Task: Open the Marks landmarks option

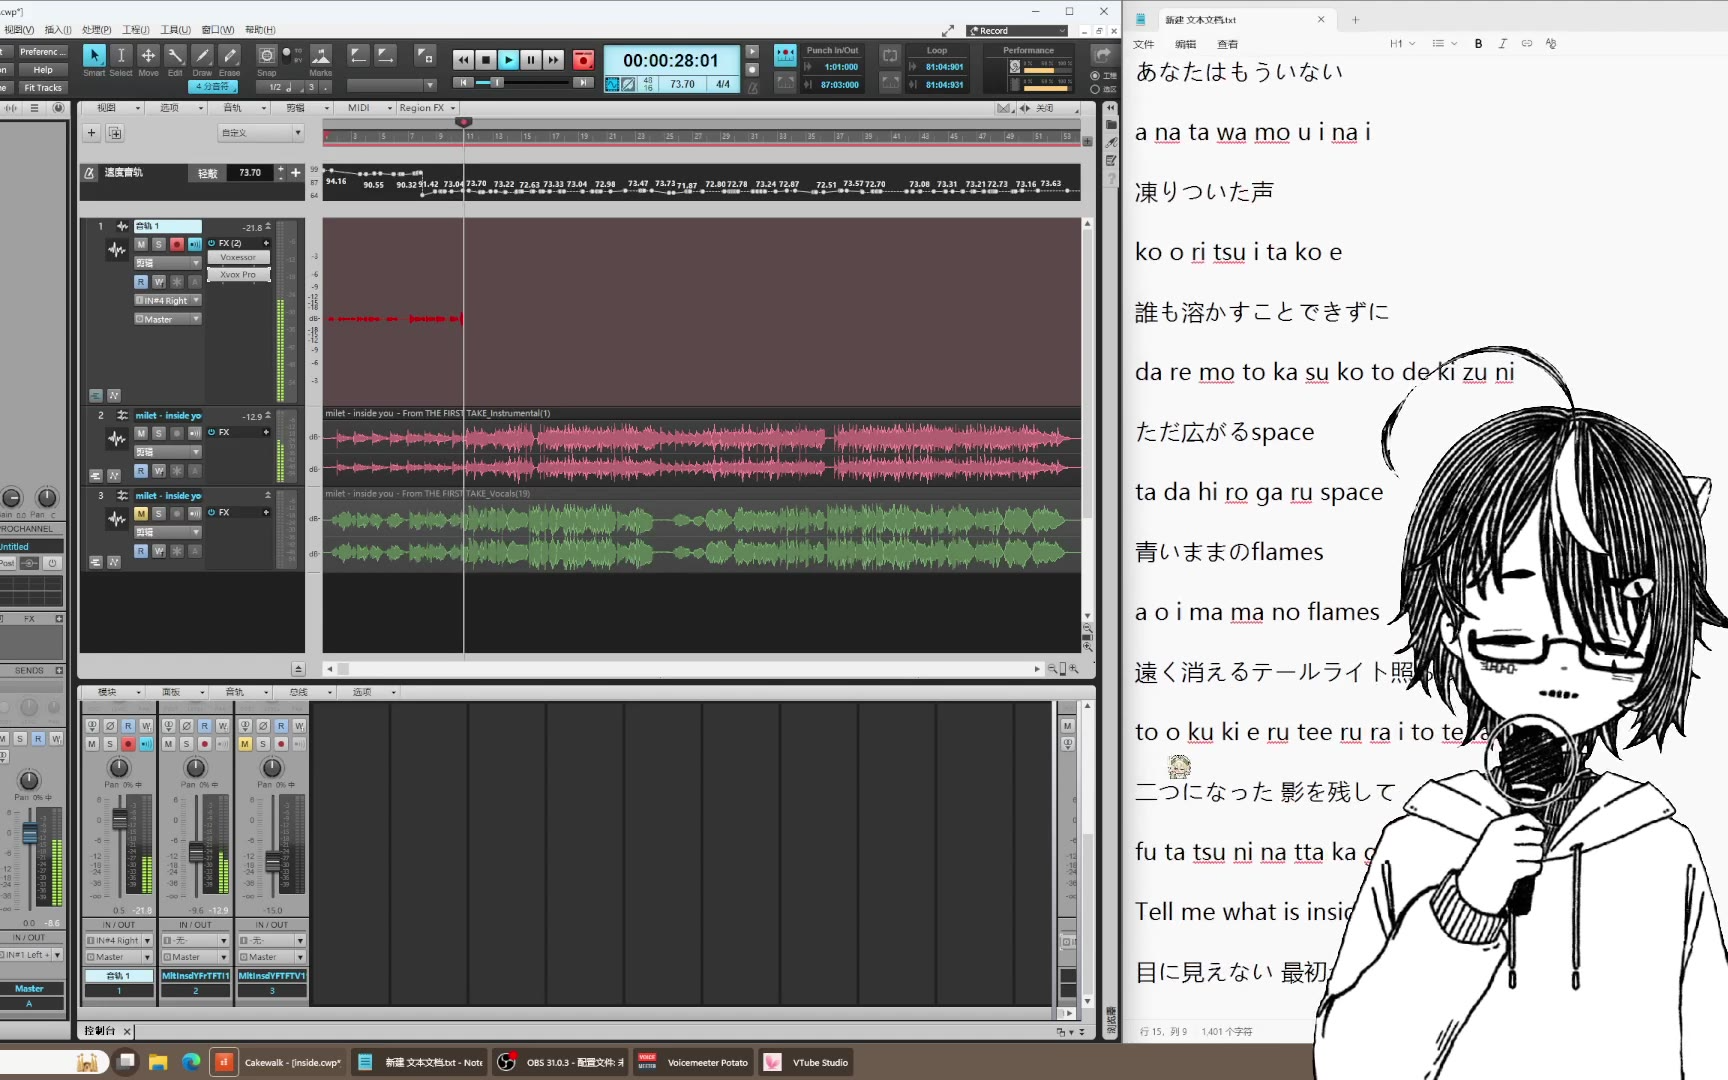Action: [321, 56]
